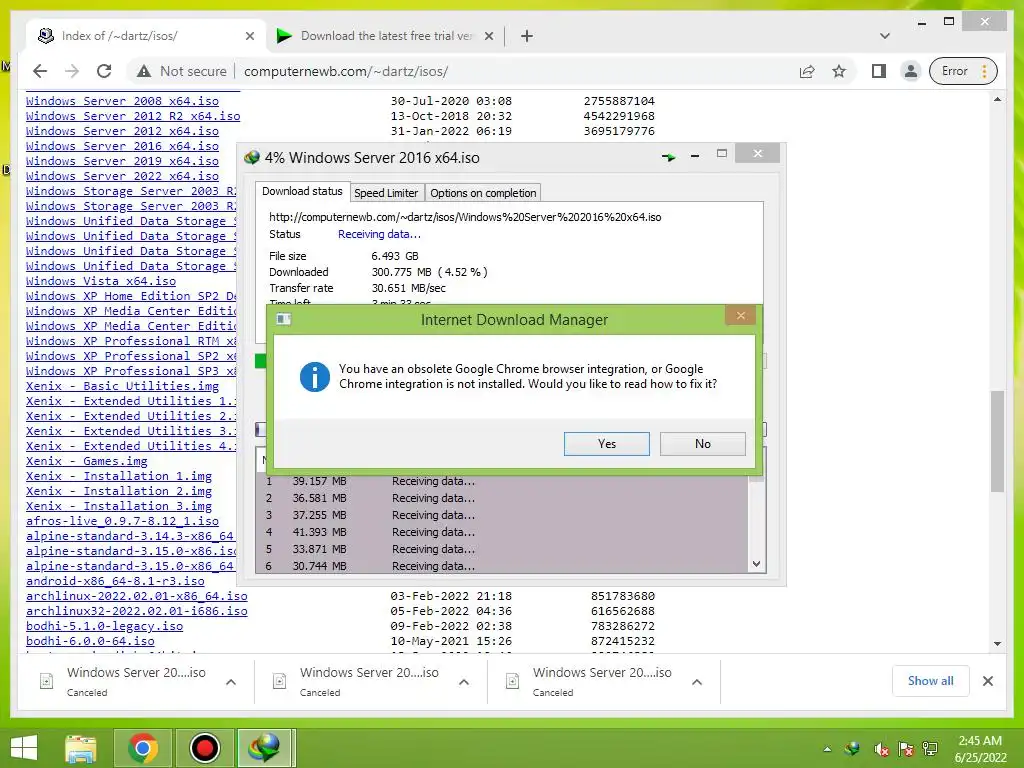The height and width of the screenshot is (768, 1024).
Task: Go back in Chrome
Action: coord(40,71)
